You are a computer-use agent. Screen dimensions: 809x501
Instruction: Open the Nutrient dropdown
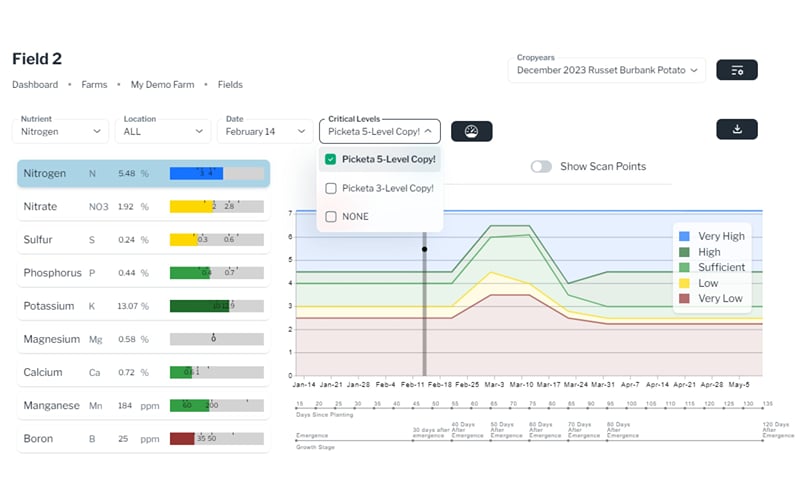tap(60, 132)
